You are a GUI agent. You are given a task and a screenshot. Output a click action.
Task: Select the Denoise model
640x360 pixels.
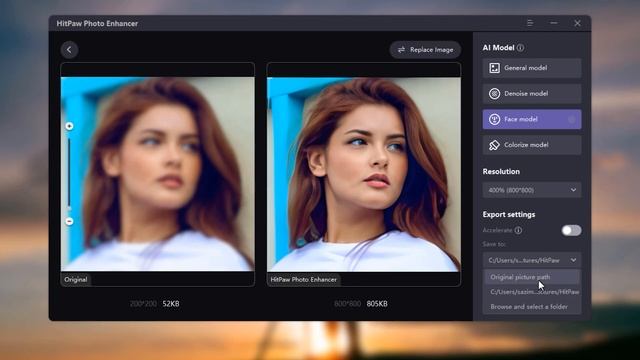click(532, 94)
